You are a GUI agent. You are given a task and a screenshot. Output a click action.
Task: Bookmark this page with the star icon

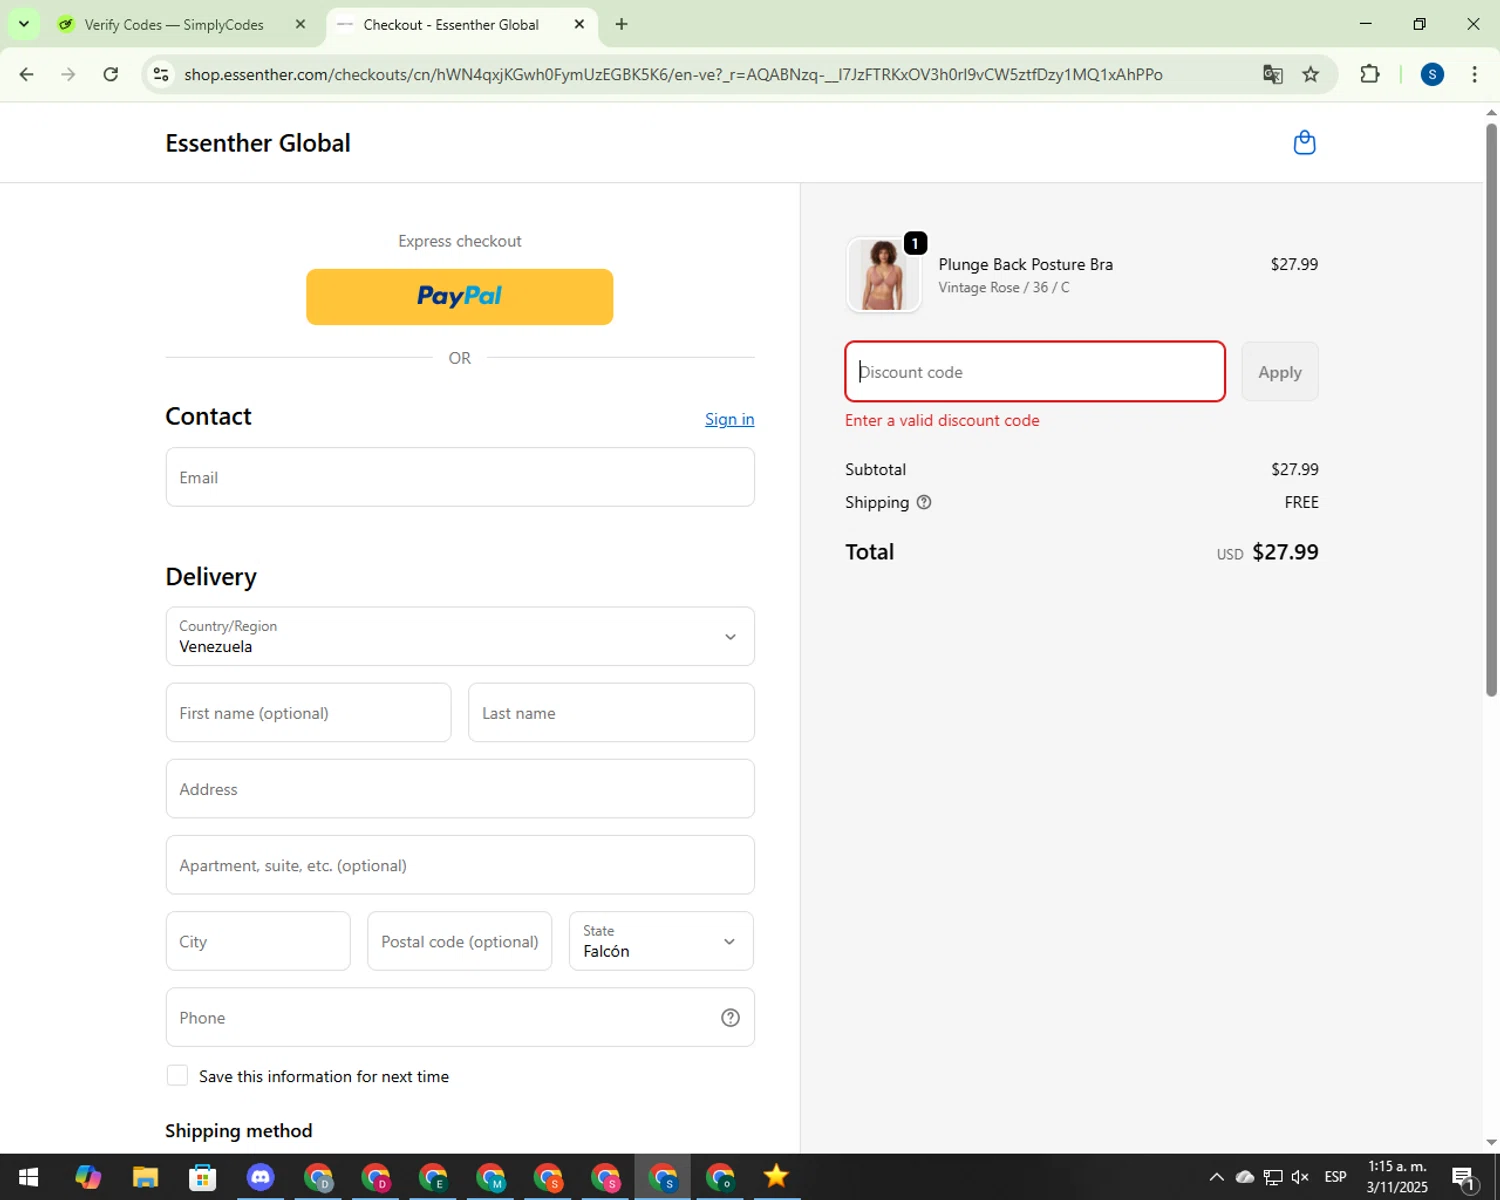pyautogui.click(x=1310, y=74)
